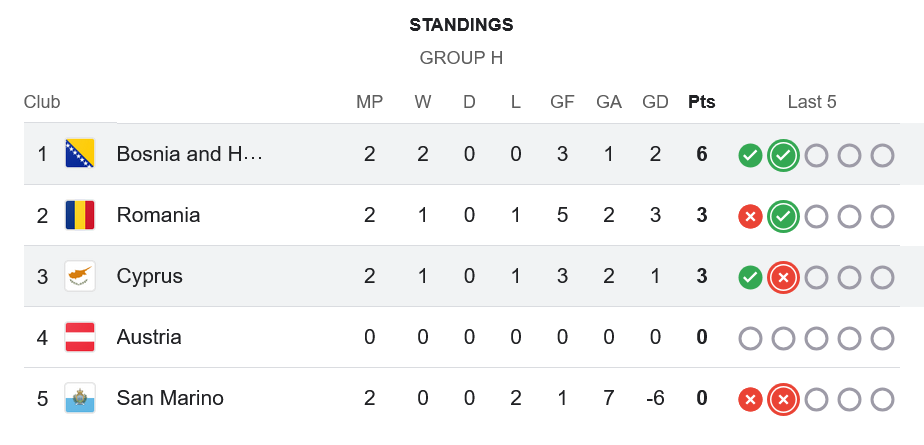Click the Cyprus flag icon

click(80, 276)
